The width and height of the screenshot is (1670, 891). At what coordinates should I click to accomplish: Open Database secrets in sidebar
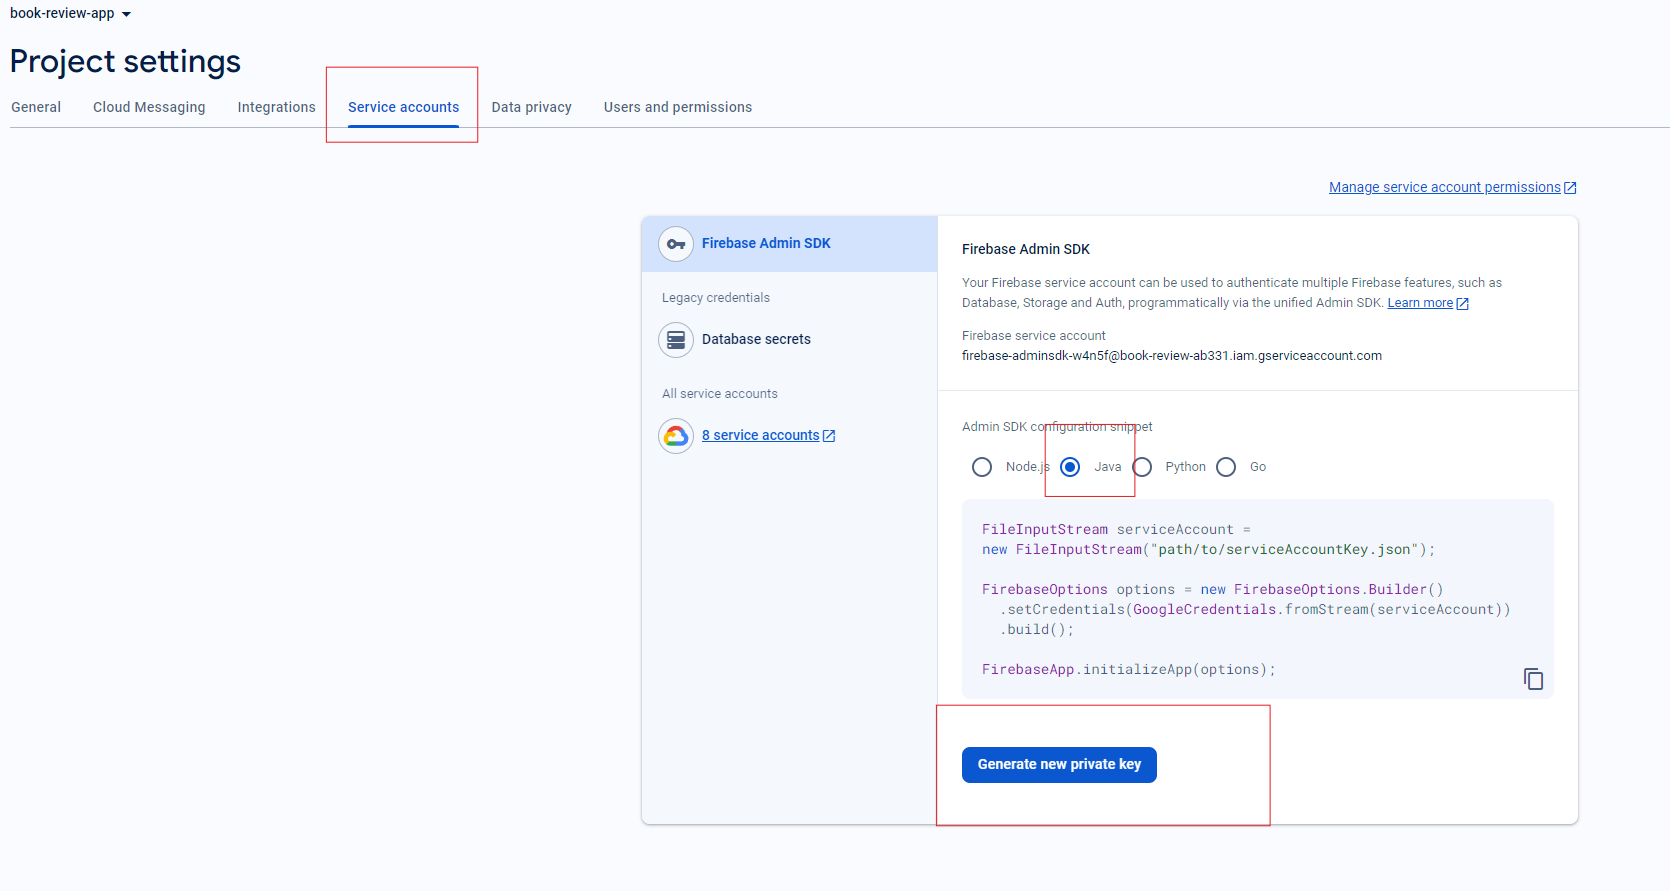click(x=756, y=340)
